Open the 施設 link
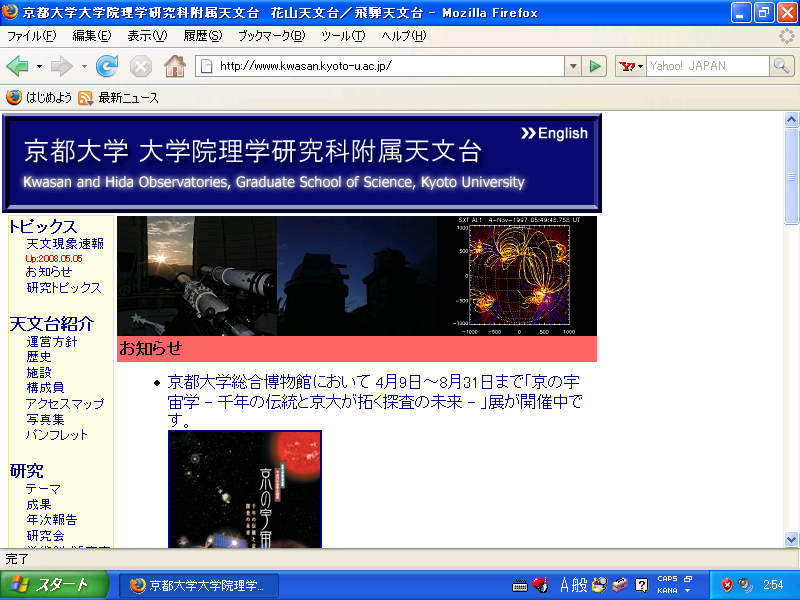This screenshot has width=800, height=600. pos(39,373)
